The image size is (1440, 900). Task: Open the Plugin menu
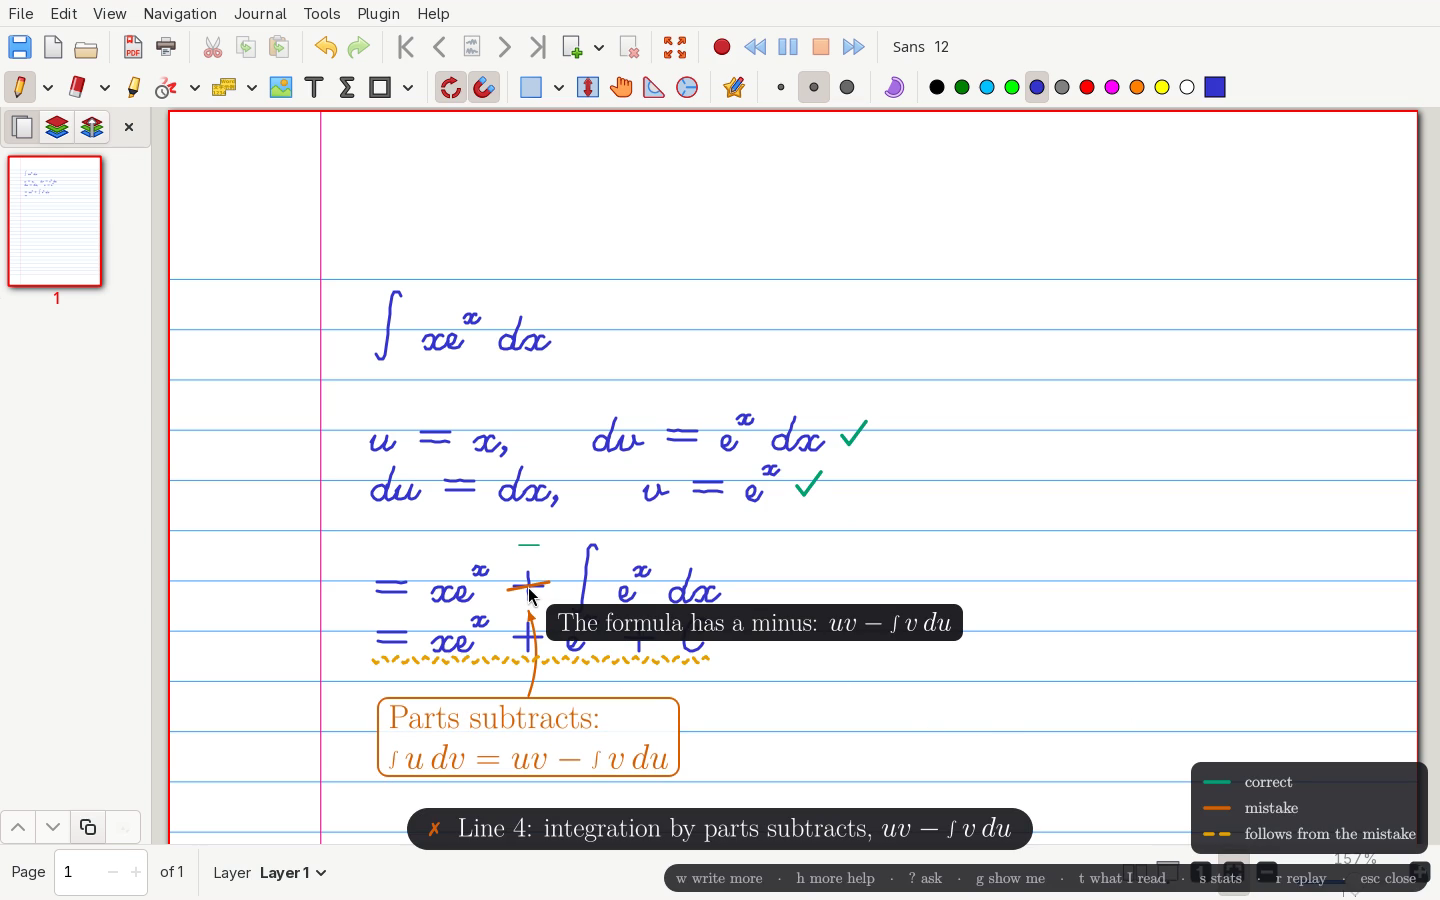pyautogui.click(x=378, y=14)
